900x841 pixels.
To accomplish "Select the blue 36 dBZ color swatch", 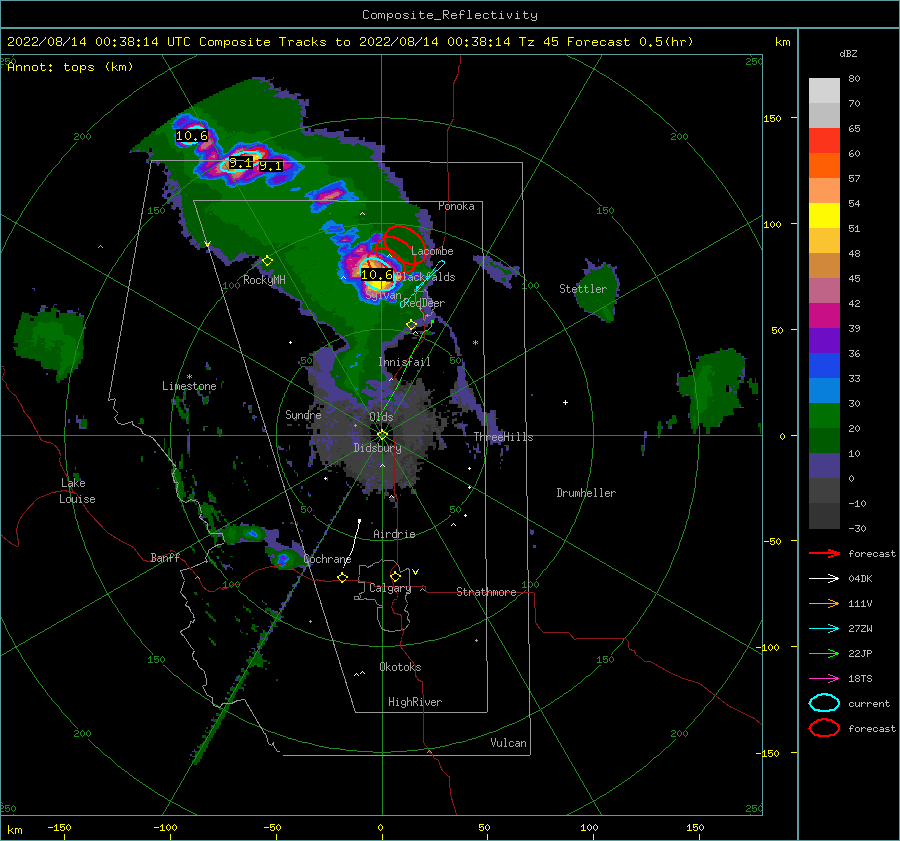I will (824, 365).
